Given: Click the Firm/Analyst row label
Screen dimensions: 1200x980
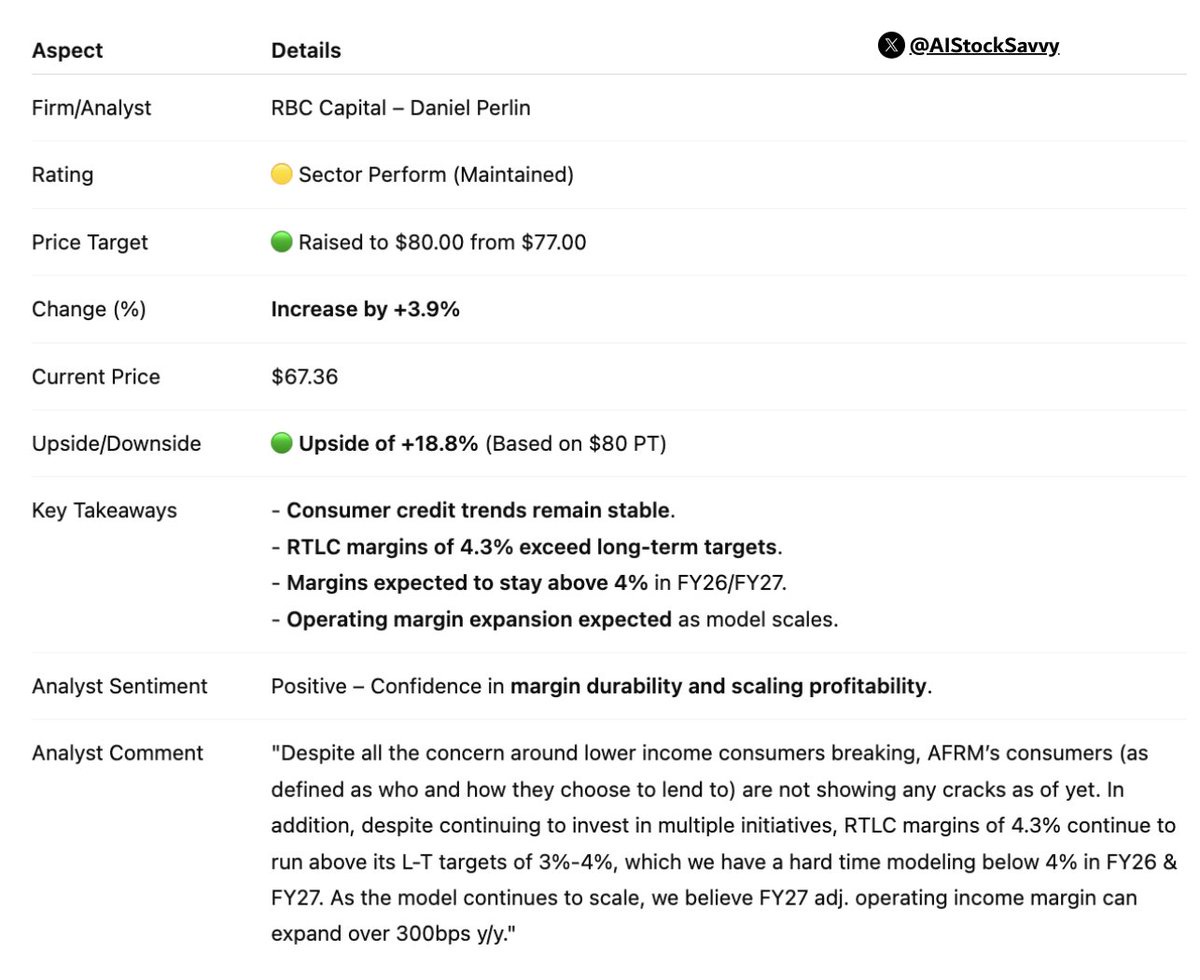Looking at the screenshot, I should pos(92,108).
